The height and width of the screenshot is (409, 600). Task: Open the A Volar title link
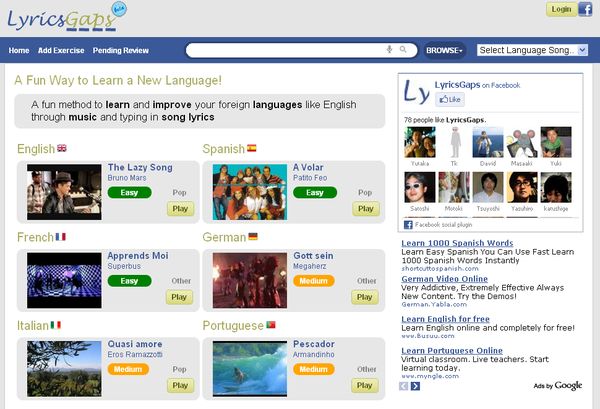coord(308,168)
